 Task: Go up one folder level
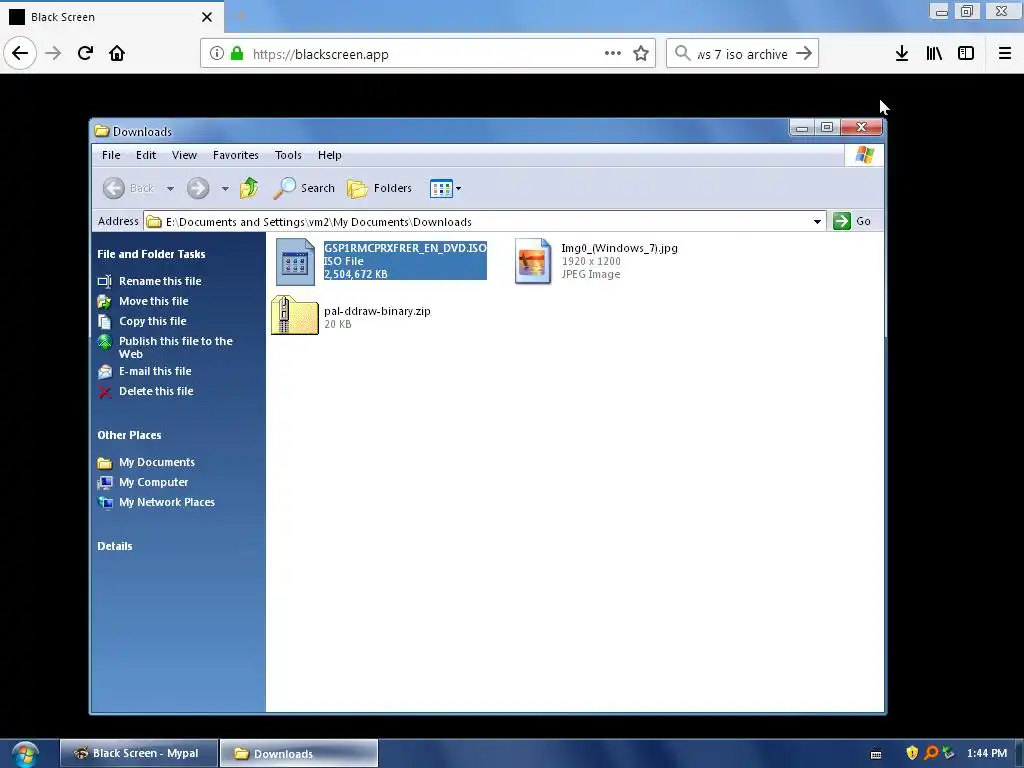tap(249, 188)
